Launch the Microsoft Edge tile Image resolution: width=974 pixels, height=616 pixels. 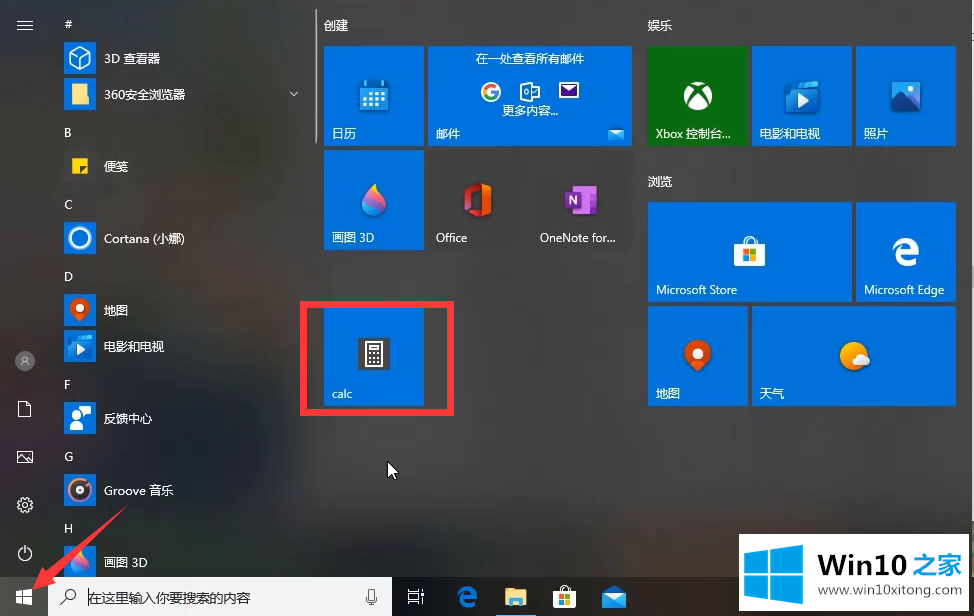tap(906, 252)
